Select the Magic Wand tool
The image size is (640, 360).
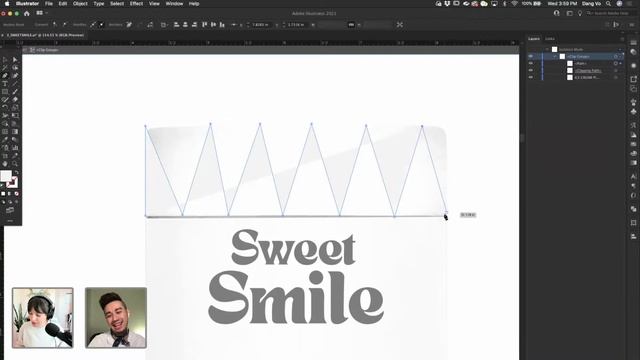tap(5, 68)
